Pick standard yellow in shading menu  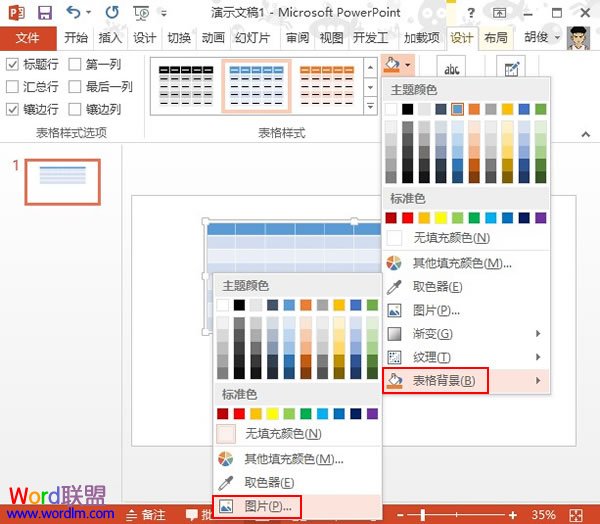pos(441,218)
